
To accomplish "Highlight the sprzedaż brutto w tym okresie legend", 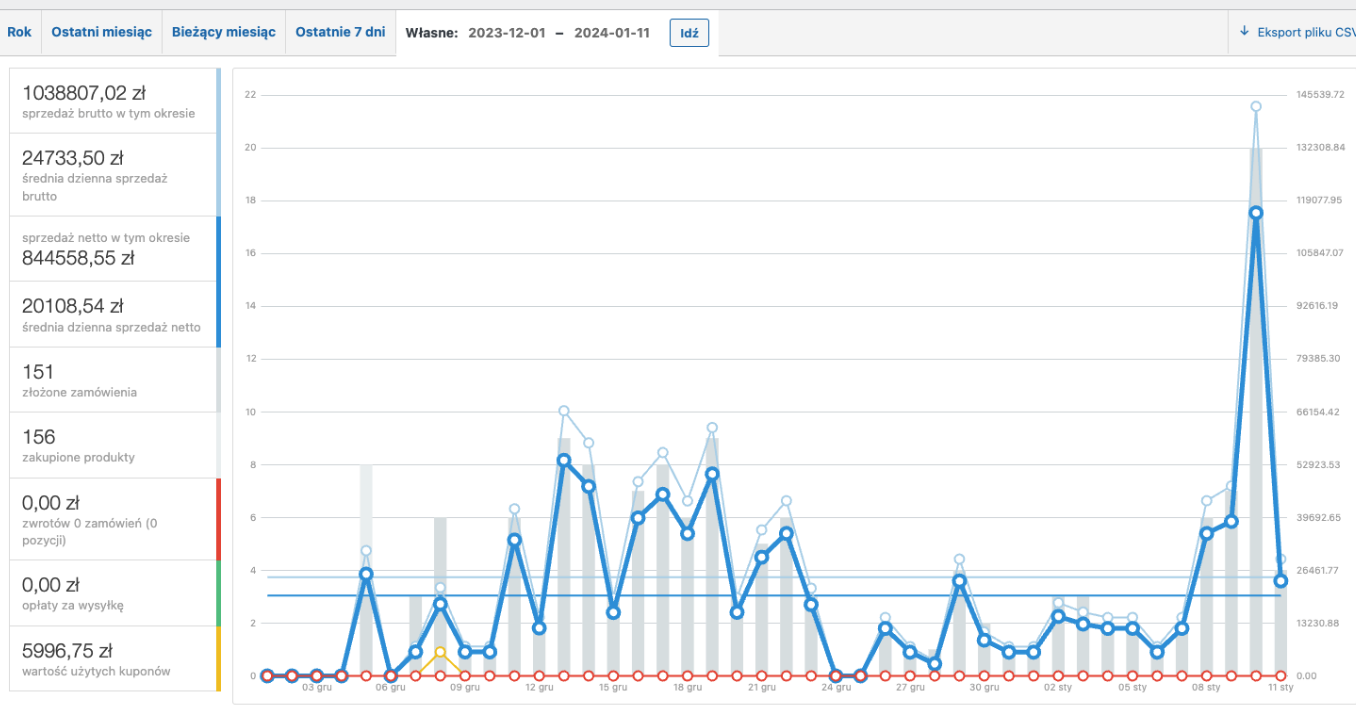I will [x=115, y=101].
